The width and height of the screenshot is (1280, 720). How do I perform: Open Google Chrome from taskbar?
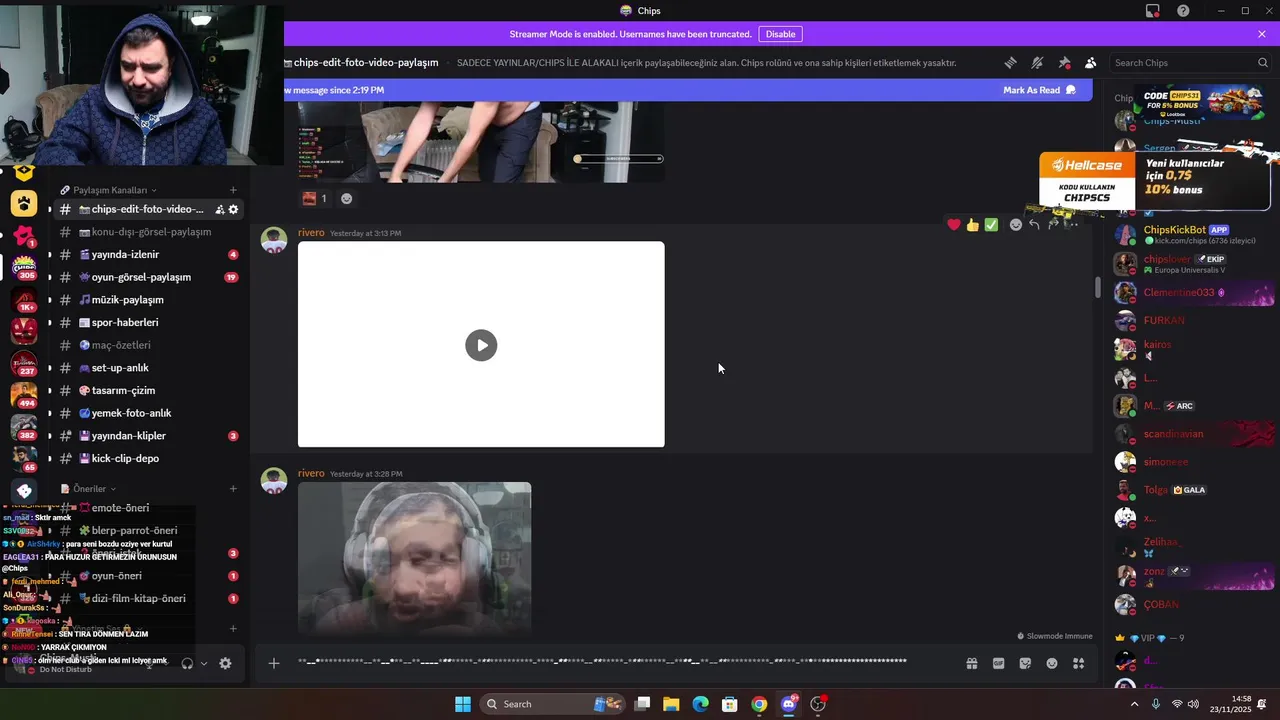click(x=759, y=704)
